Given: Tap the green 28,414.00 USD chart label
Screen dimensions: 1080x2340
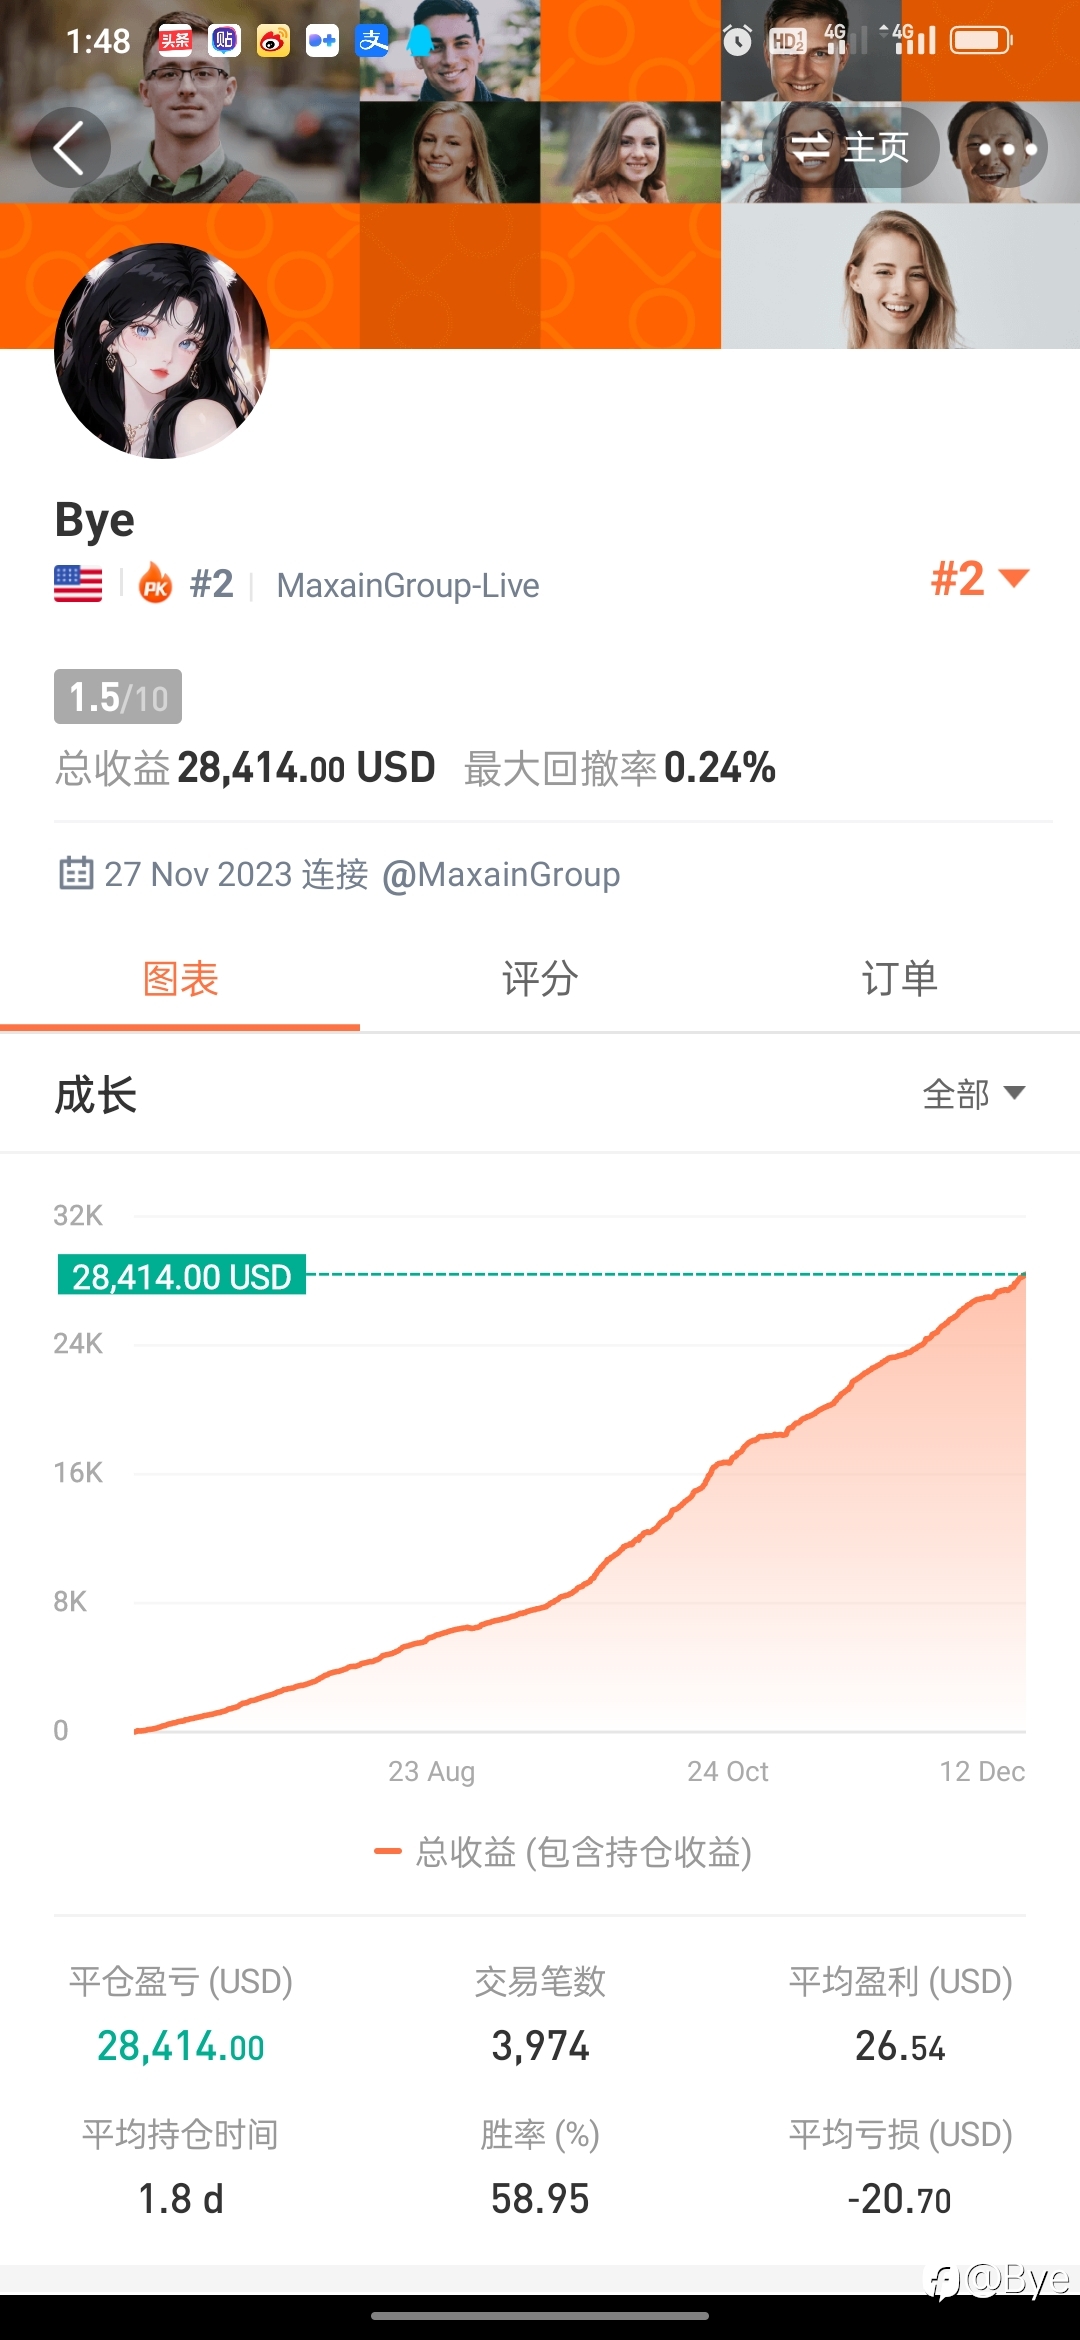Looking at the screenshot, I should pos(182,1276).
